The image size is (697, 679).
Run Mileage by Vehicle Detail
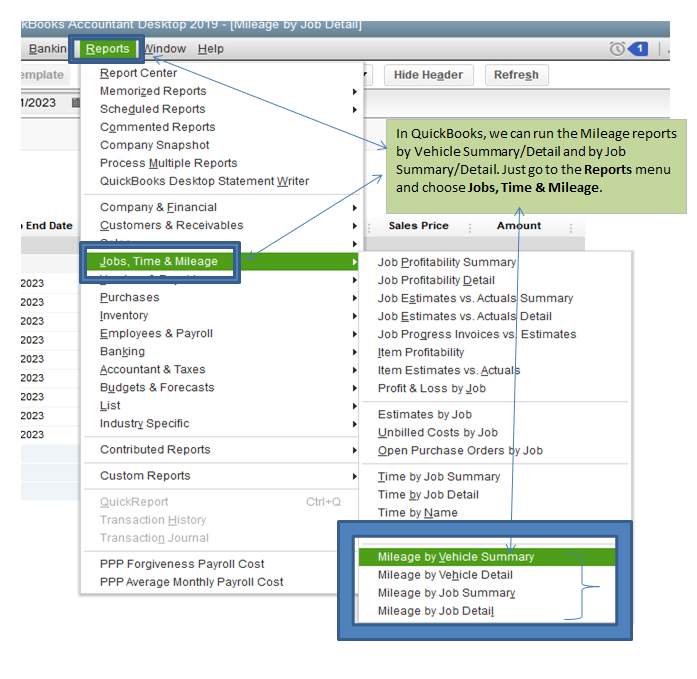click(x=487, y=575)
